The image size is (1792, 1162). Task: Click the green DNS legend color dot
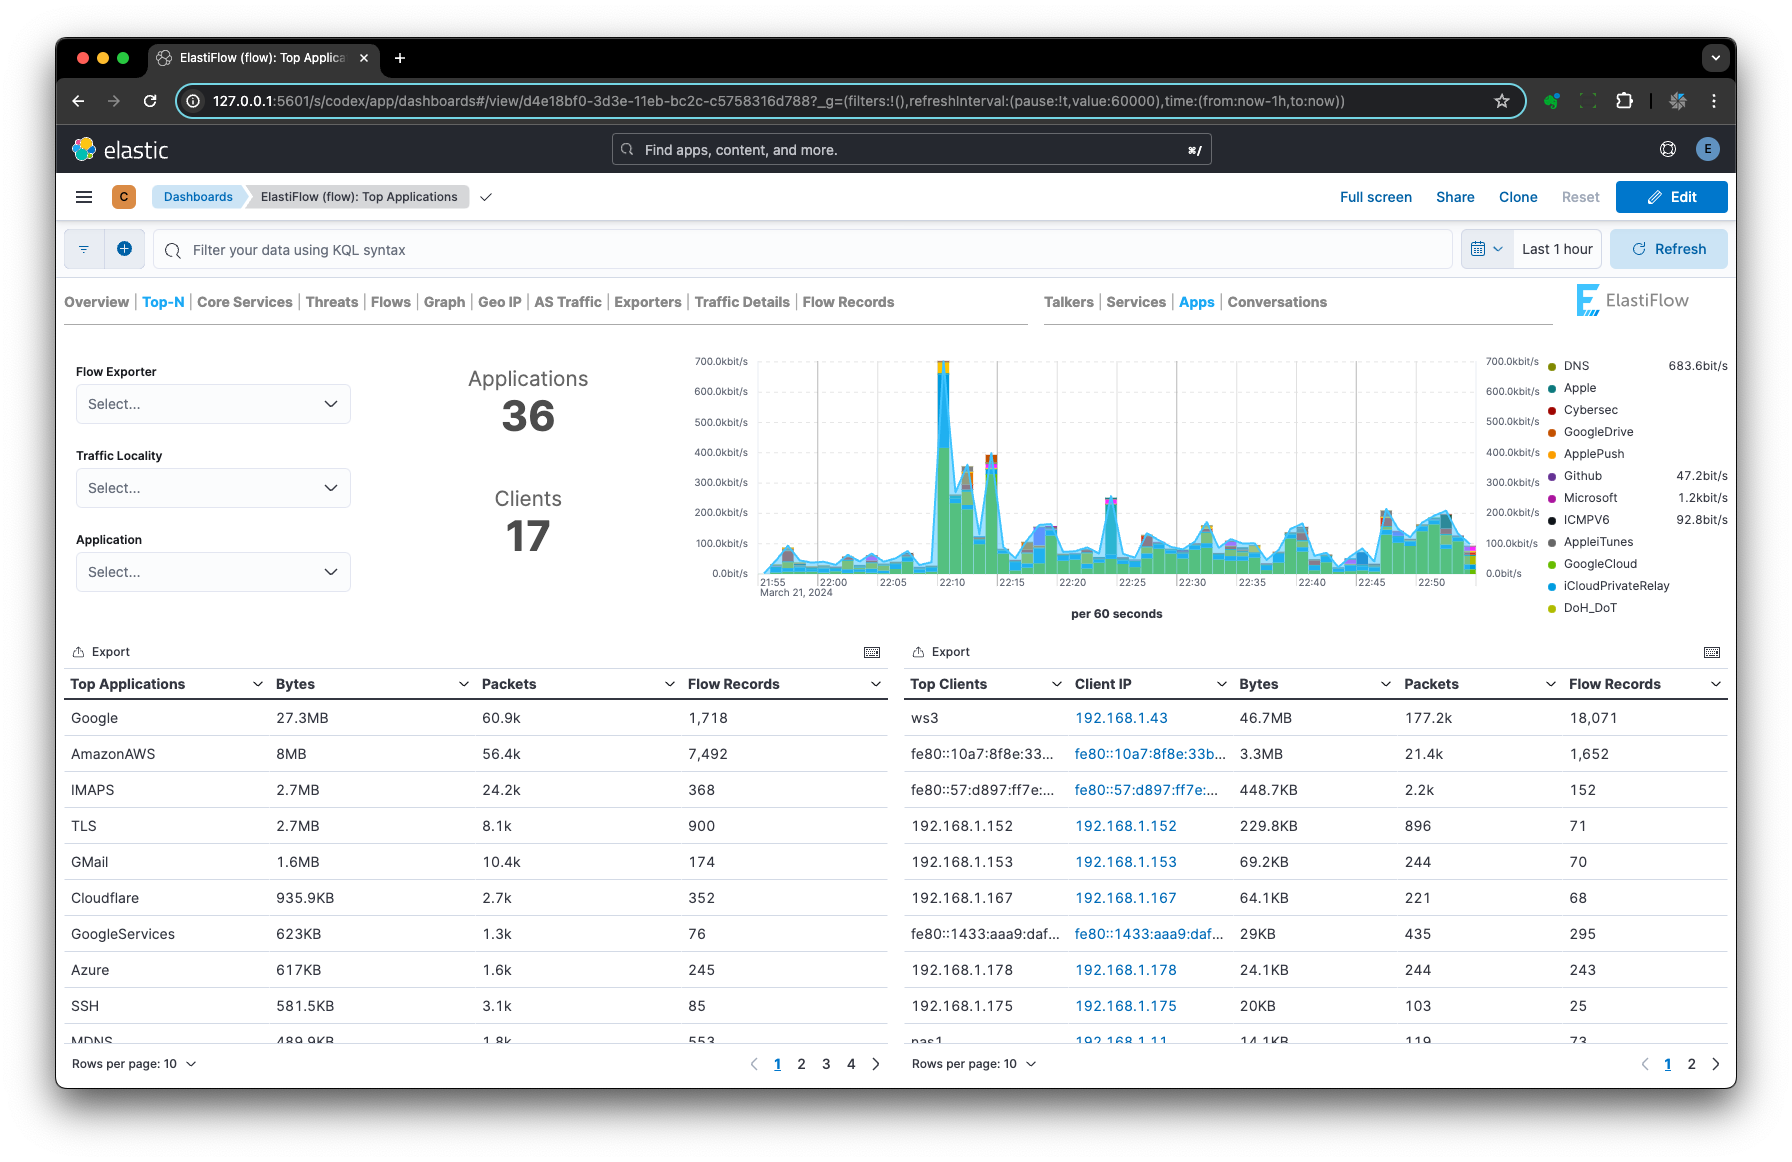pos(1552,367)
